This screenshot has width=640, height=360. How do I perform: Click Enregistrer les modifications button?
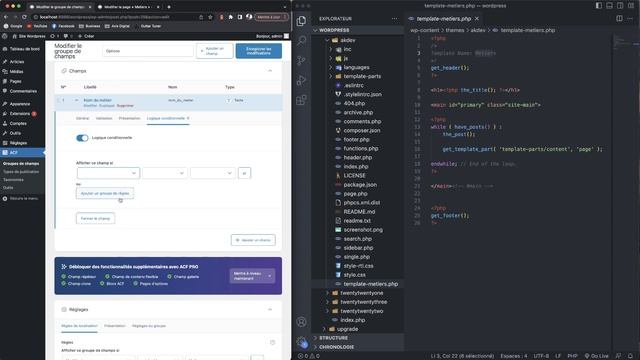(259, 51)
